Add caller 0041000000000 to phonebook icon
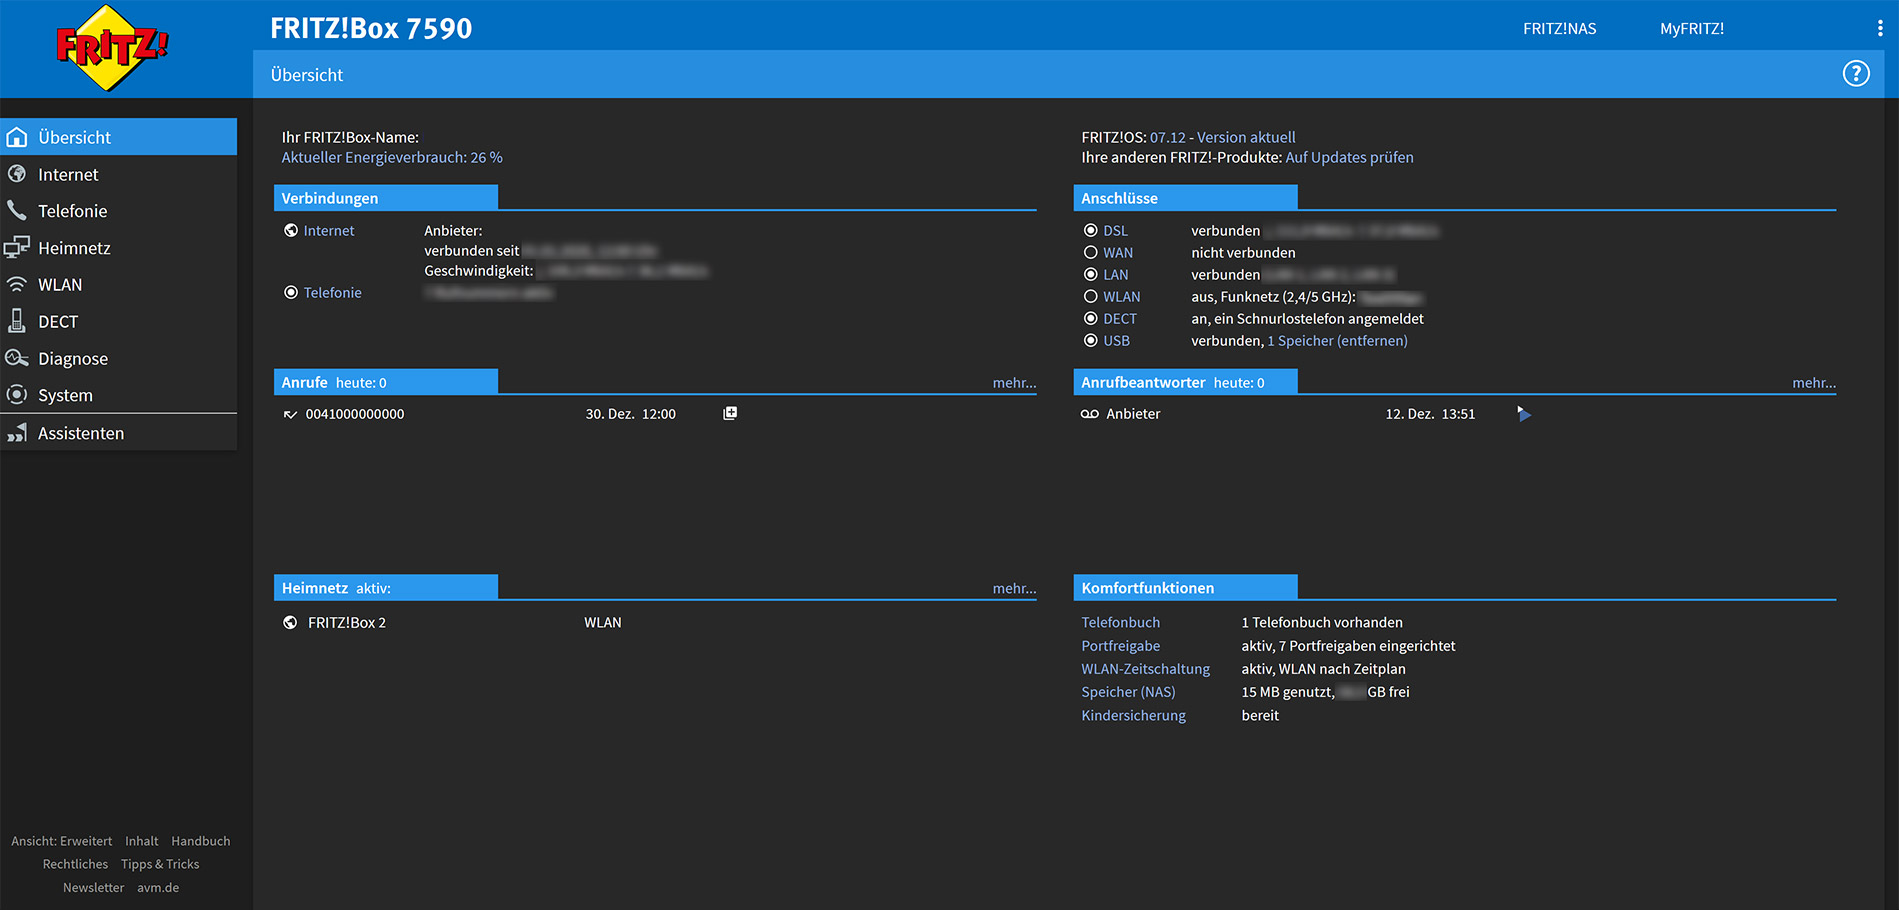The width and height of the screenshot is (1899, 910). (730, 413)
